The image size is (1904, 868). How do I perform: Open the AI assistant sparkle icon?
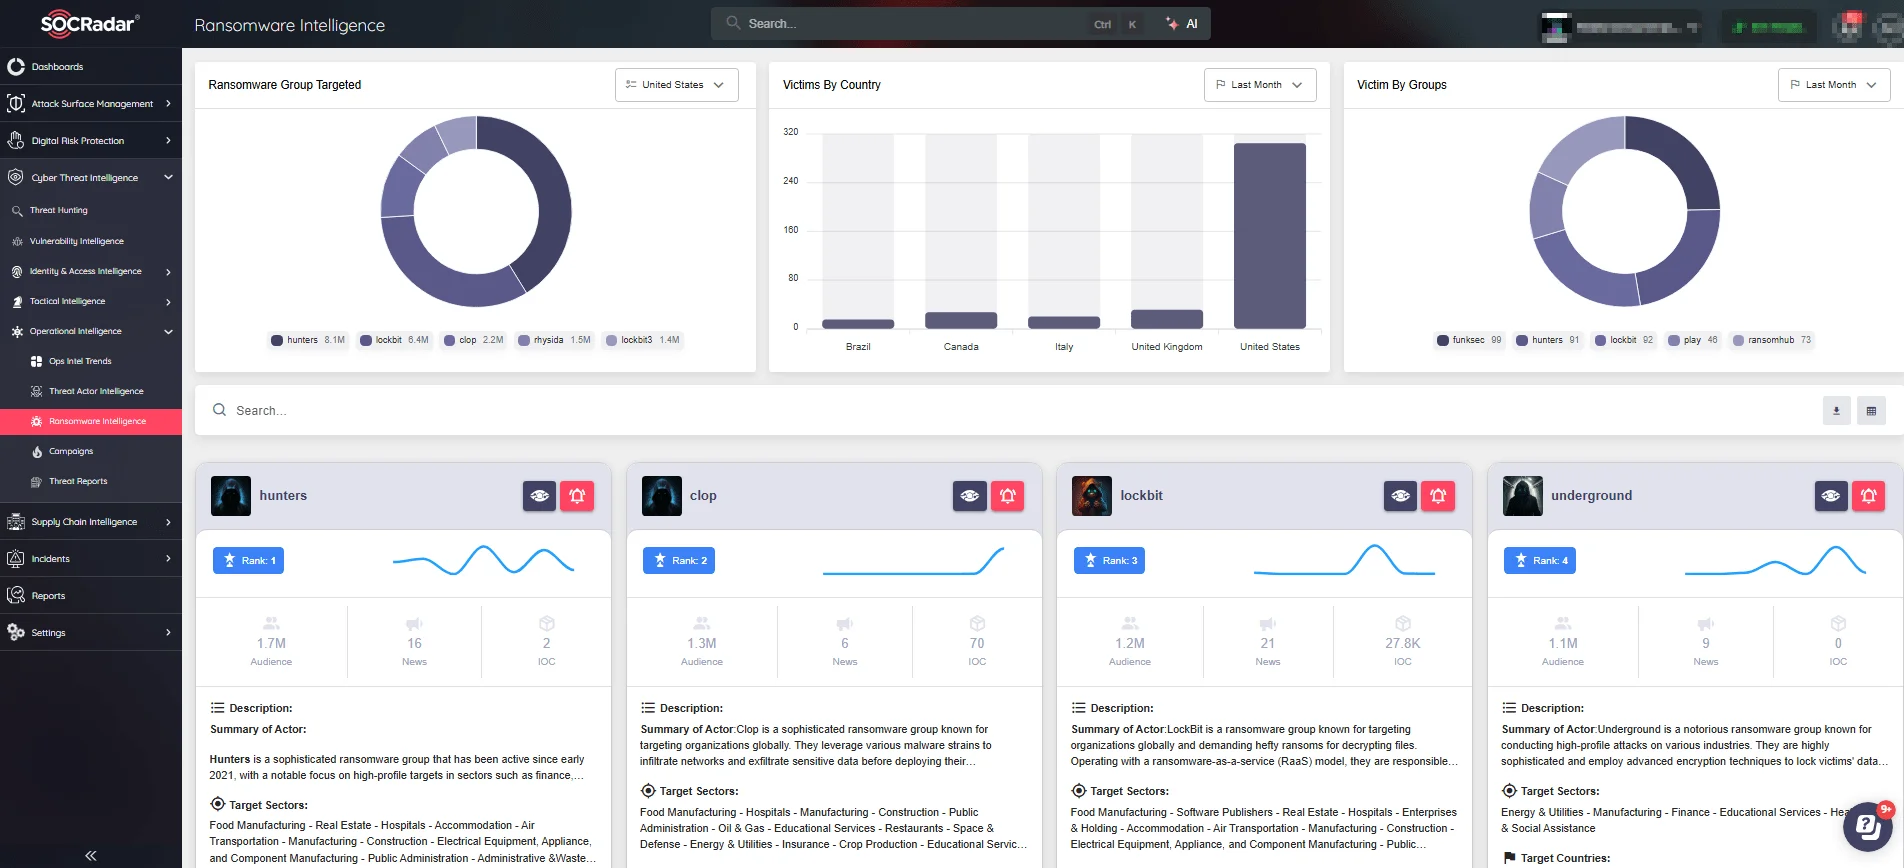[1173, 24]
